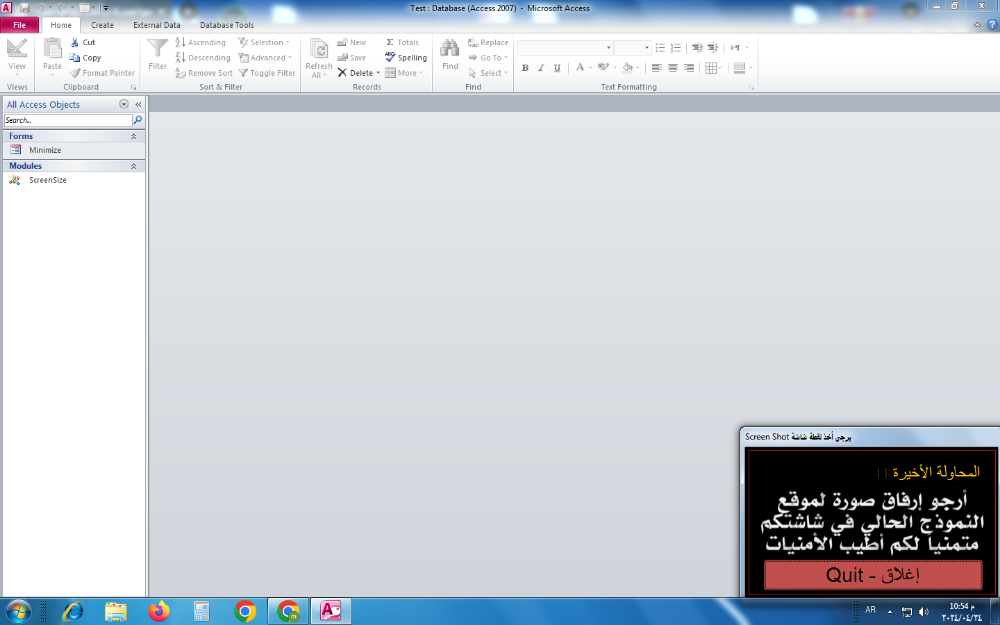This screenshot has height=625, width=1000.
Task: Align text left
Action: pos(656,68)
